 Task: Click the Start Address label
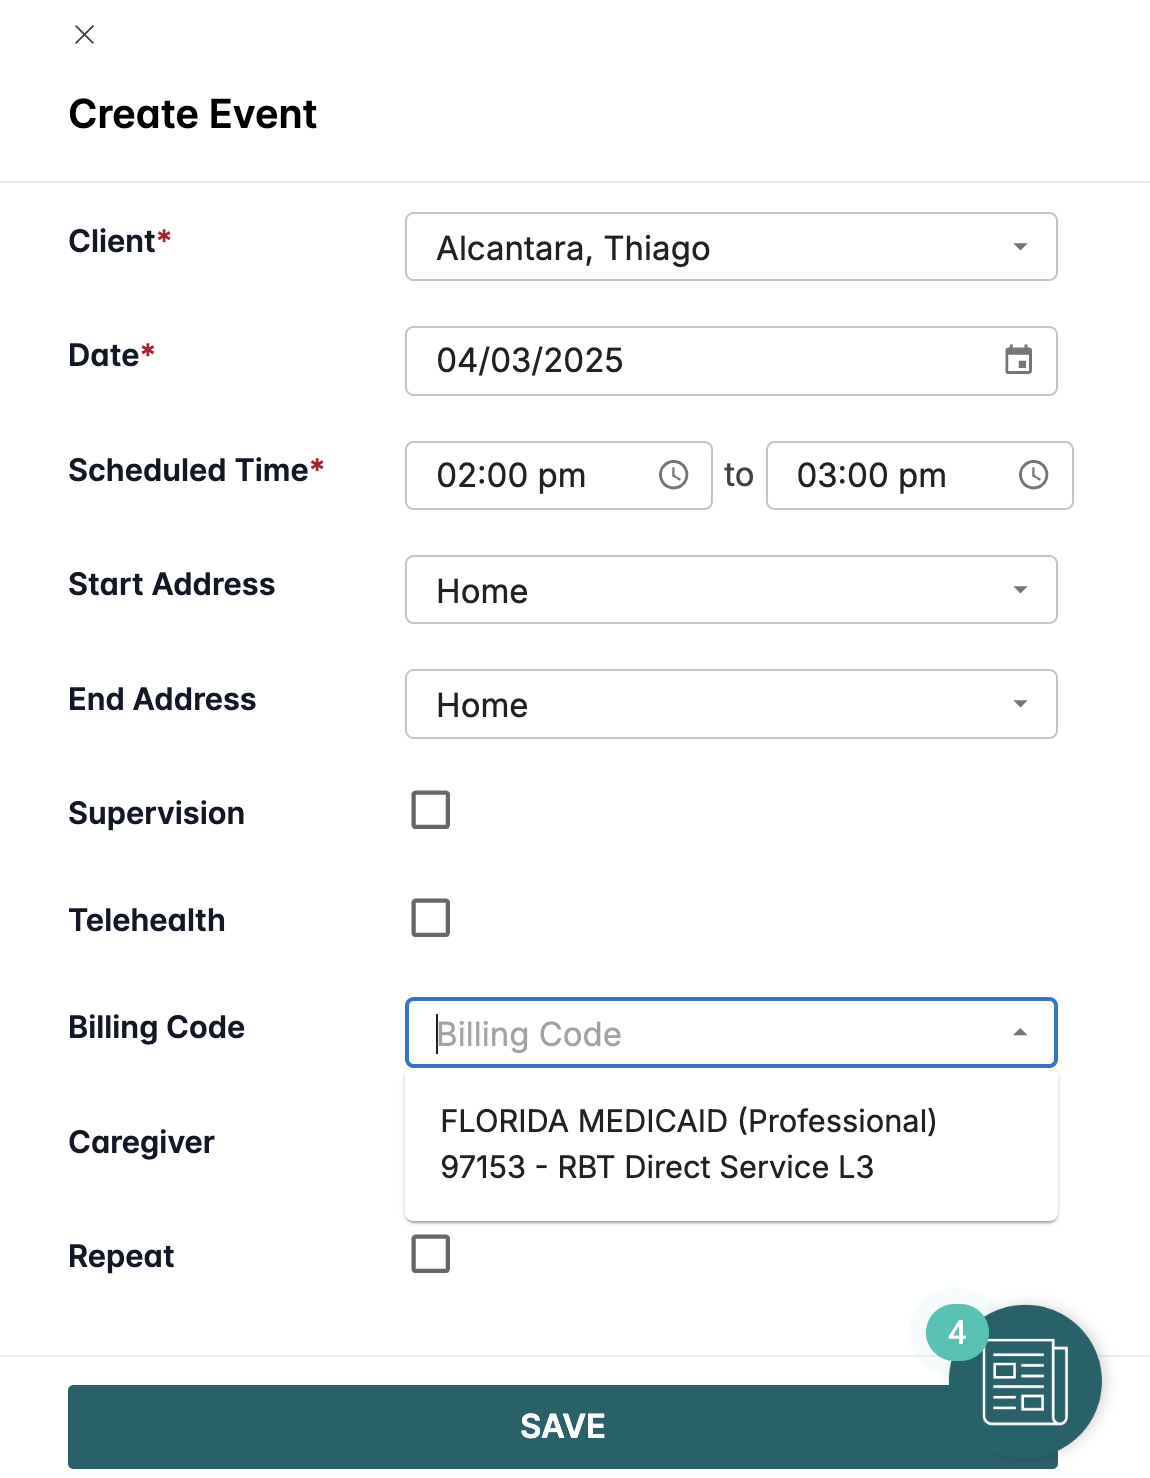click(171, 584)
